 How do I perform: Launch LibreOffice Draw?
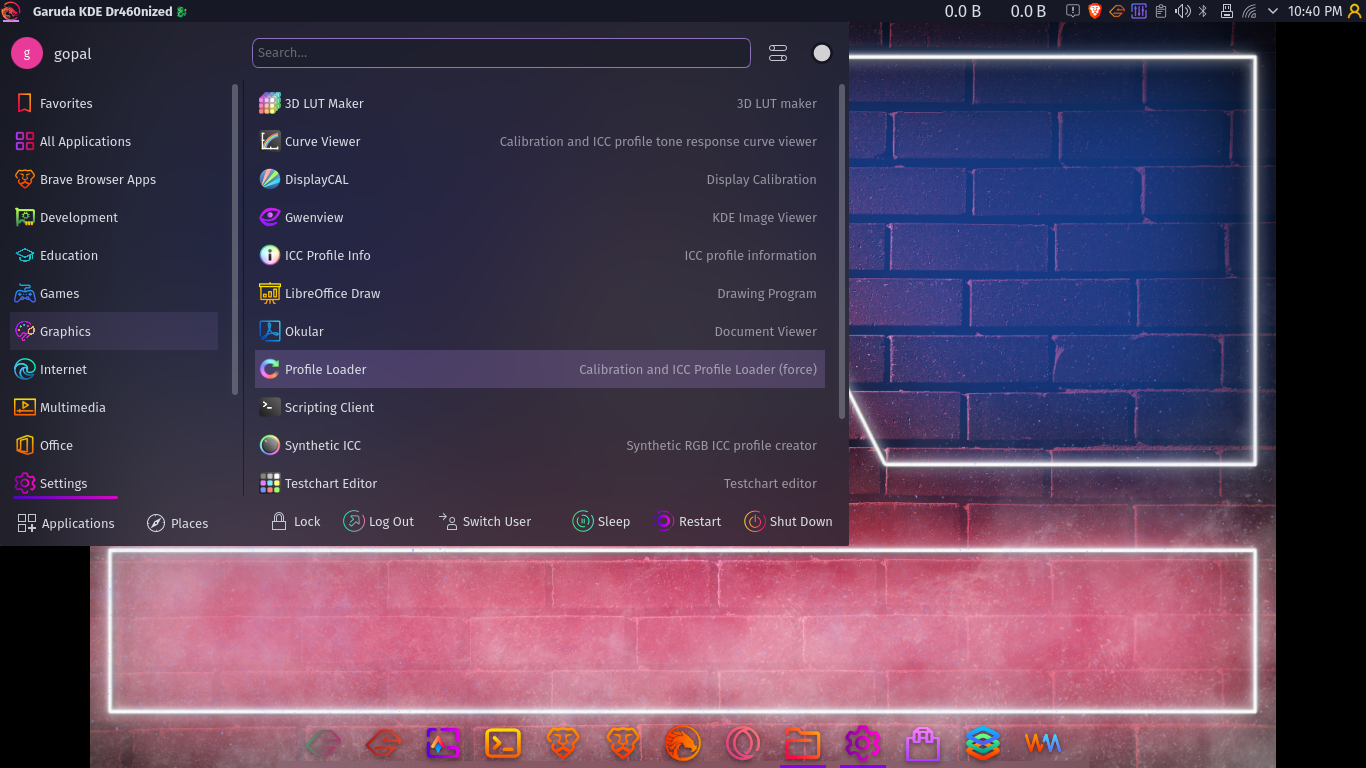540,293
